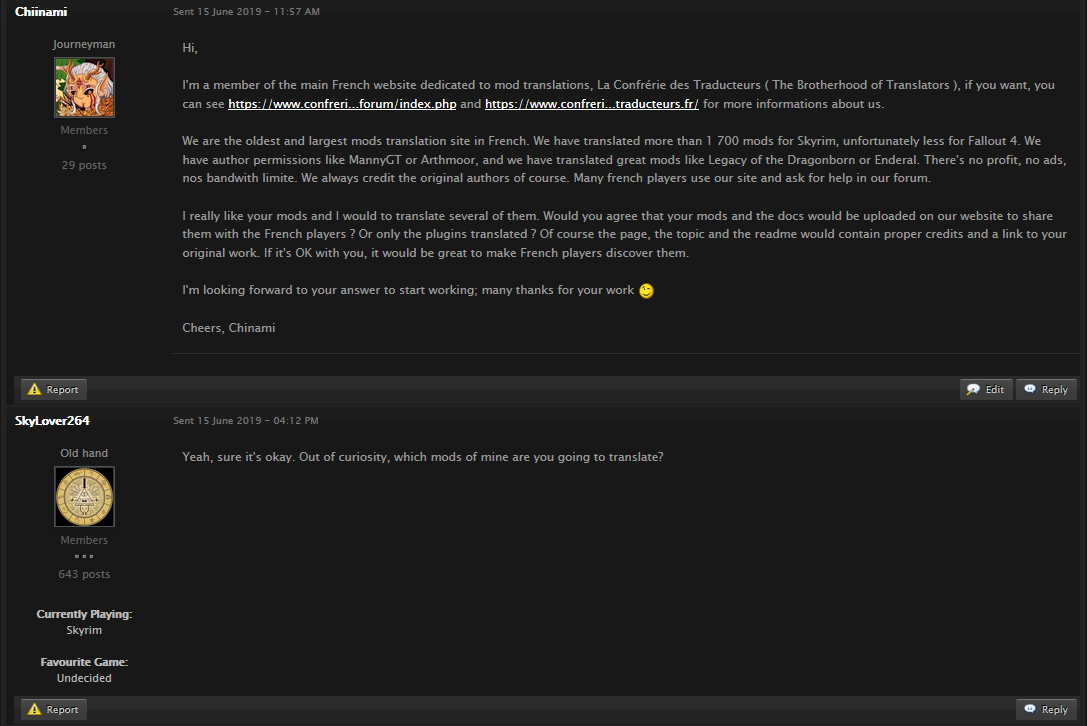Open the confrerie traducteurs.fr link

591,104
